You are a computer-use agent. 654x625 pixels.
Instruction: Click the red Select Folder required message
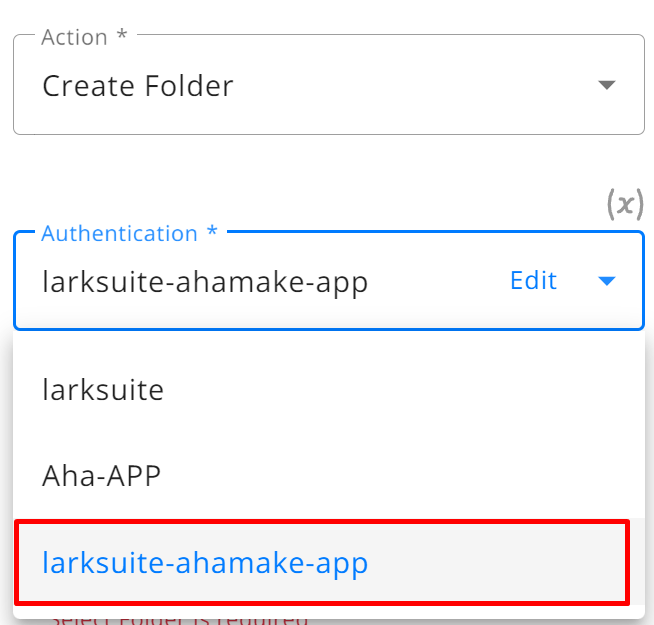tap(179, 617)
